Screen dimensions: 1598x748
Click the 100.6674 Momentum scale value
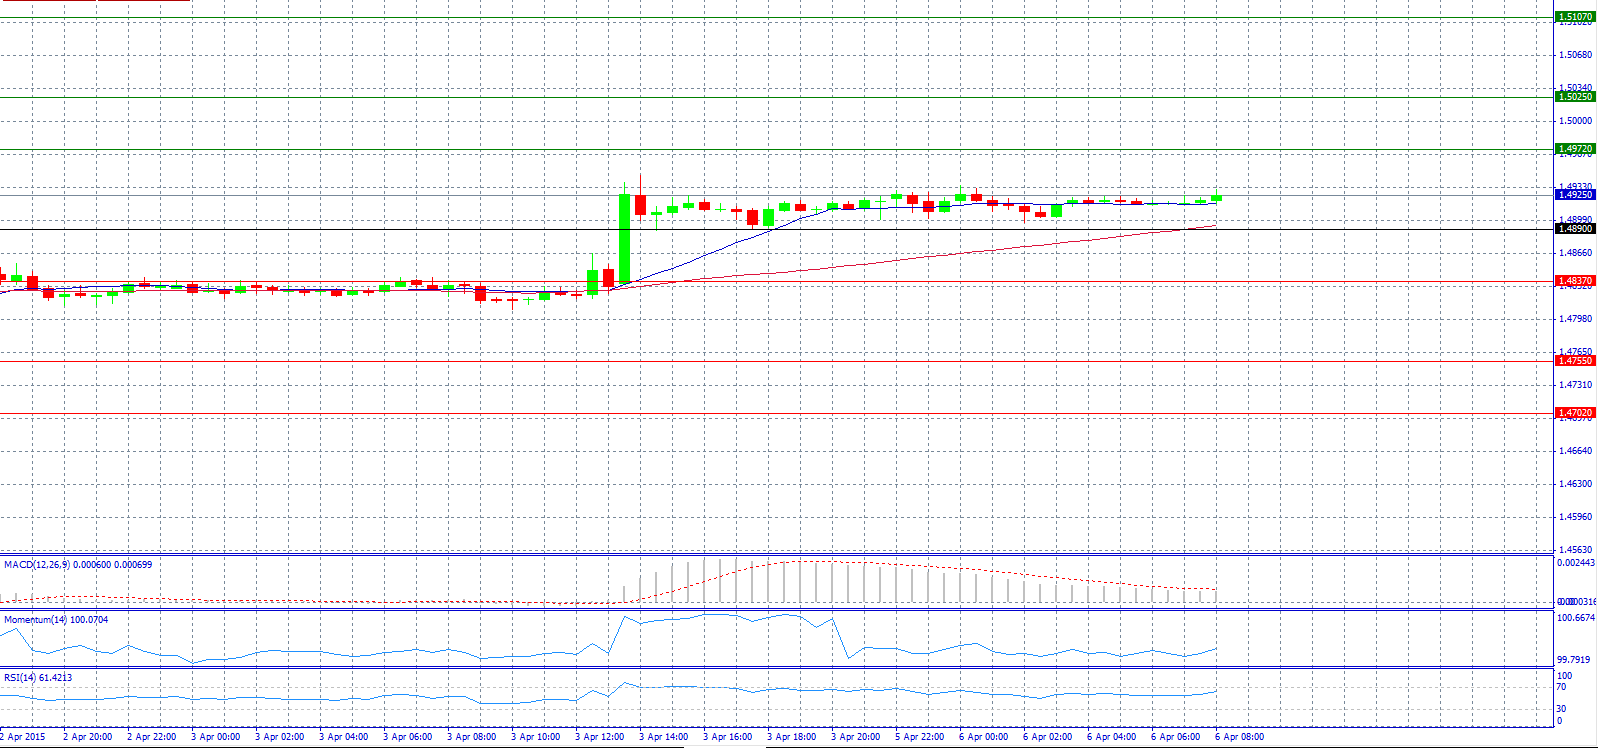pos(1577,618)
